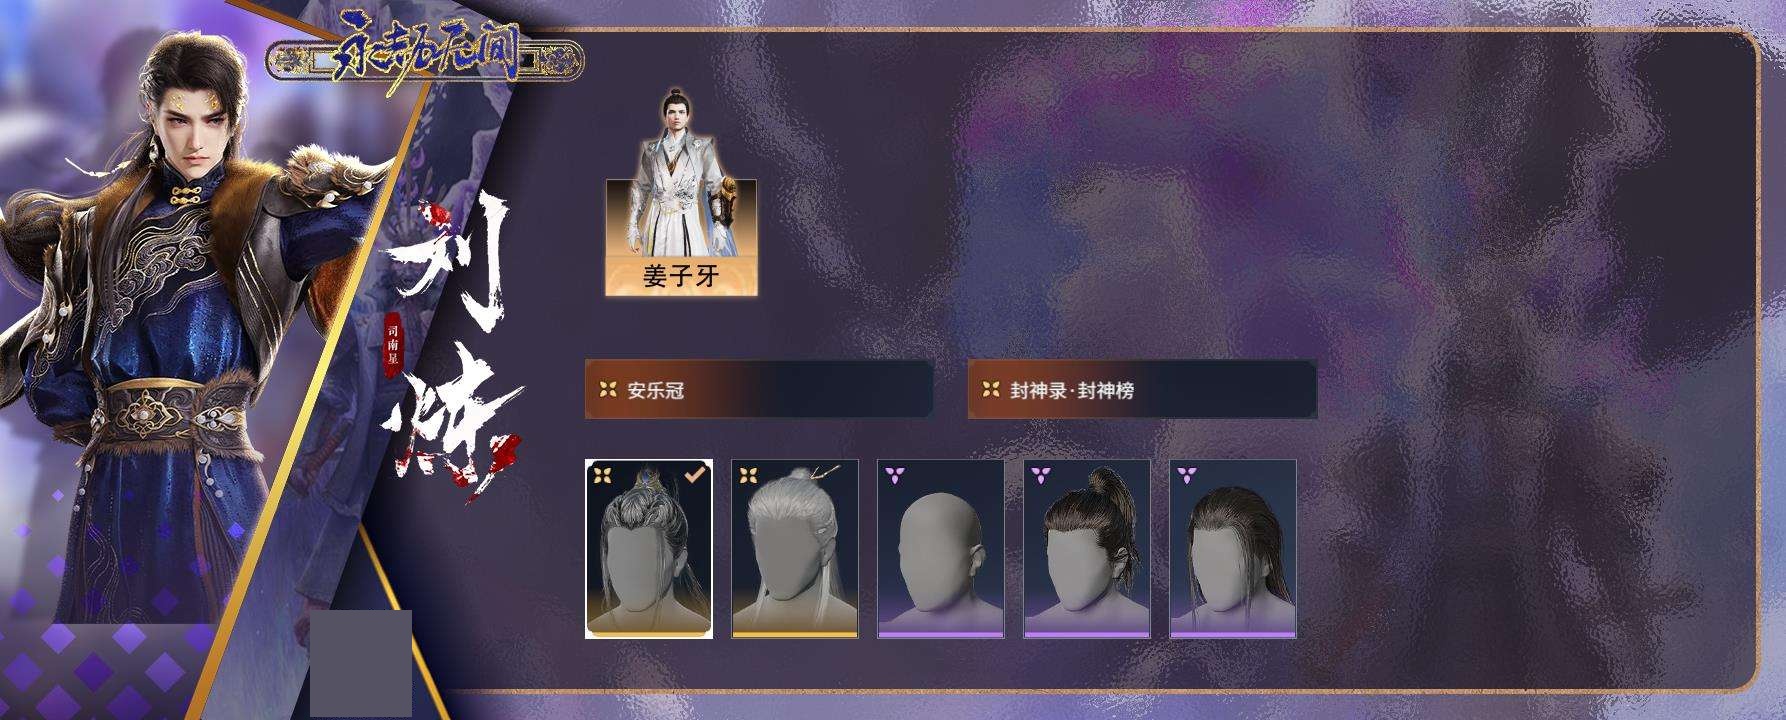Switch to the 封神录·封神榜 tab
The height and width of the screenshot is (720, 1786).
[x=1142, y=390]
